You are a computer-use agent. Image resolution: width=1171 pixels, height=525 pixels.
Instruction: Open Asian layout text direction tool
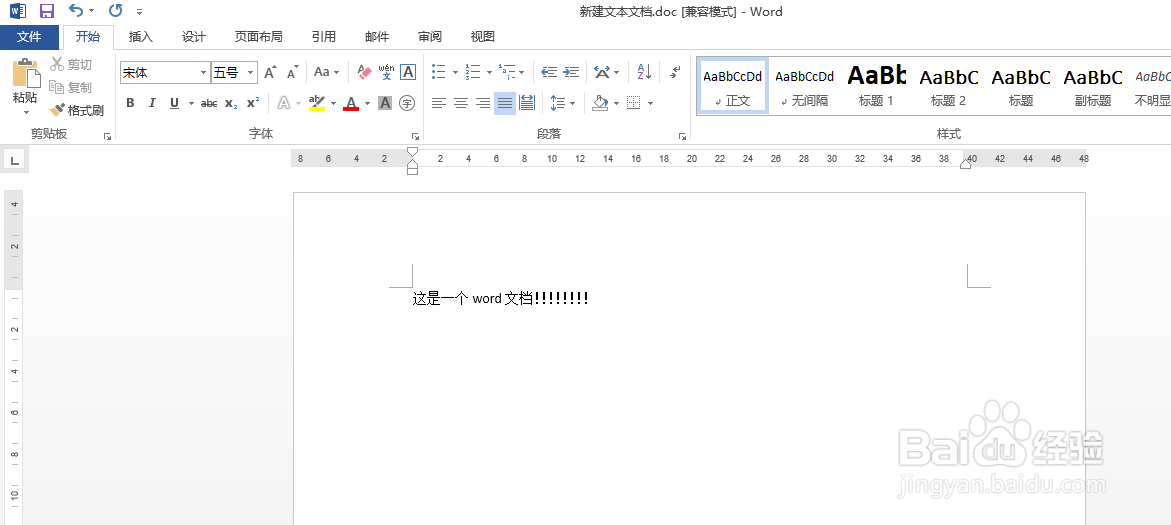point(602,72)
